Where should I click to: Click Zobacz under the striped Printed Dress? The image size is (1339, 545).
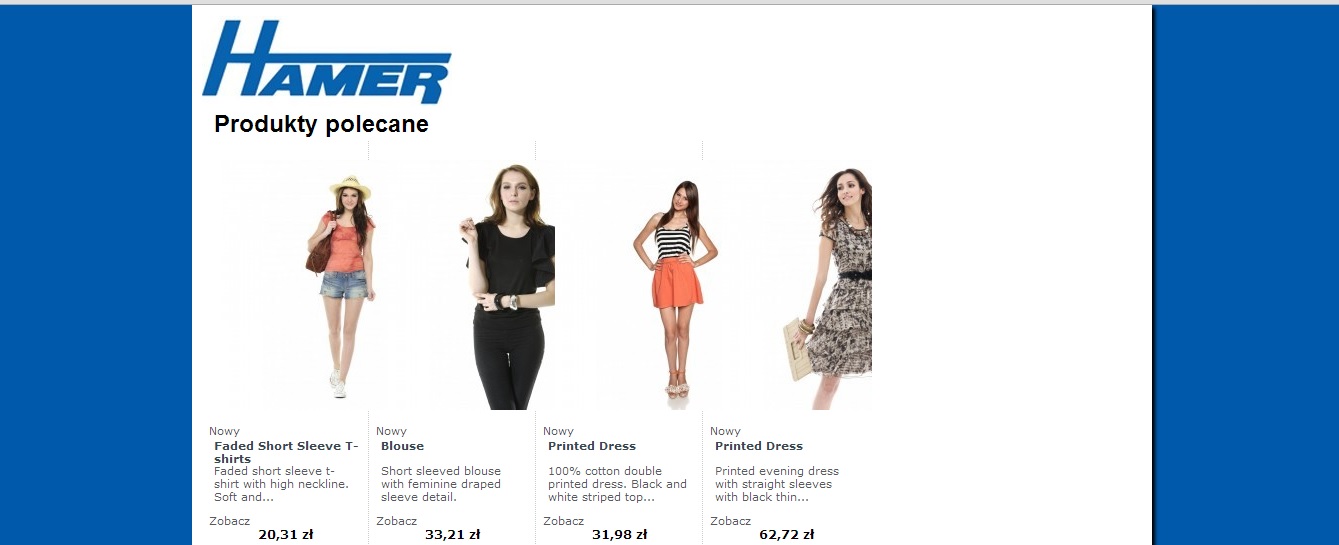(x=563, y=521)
